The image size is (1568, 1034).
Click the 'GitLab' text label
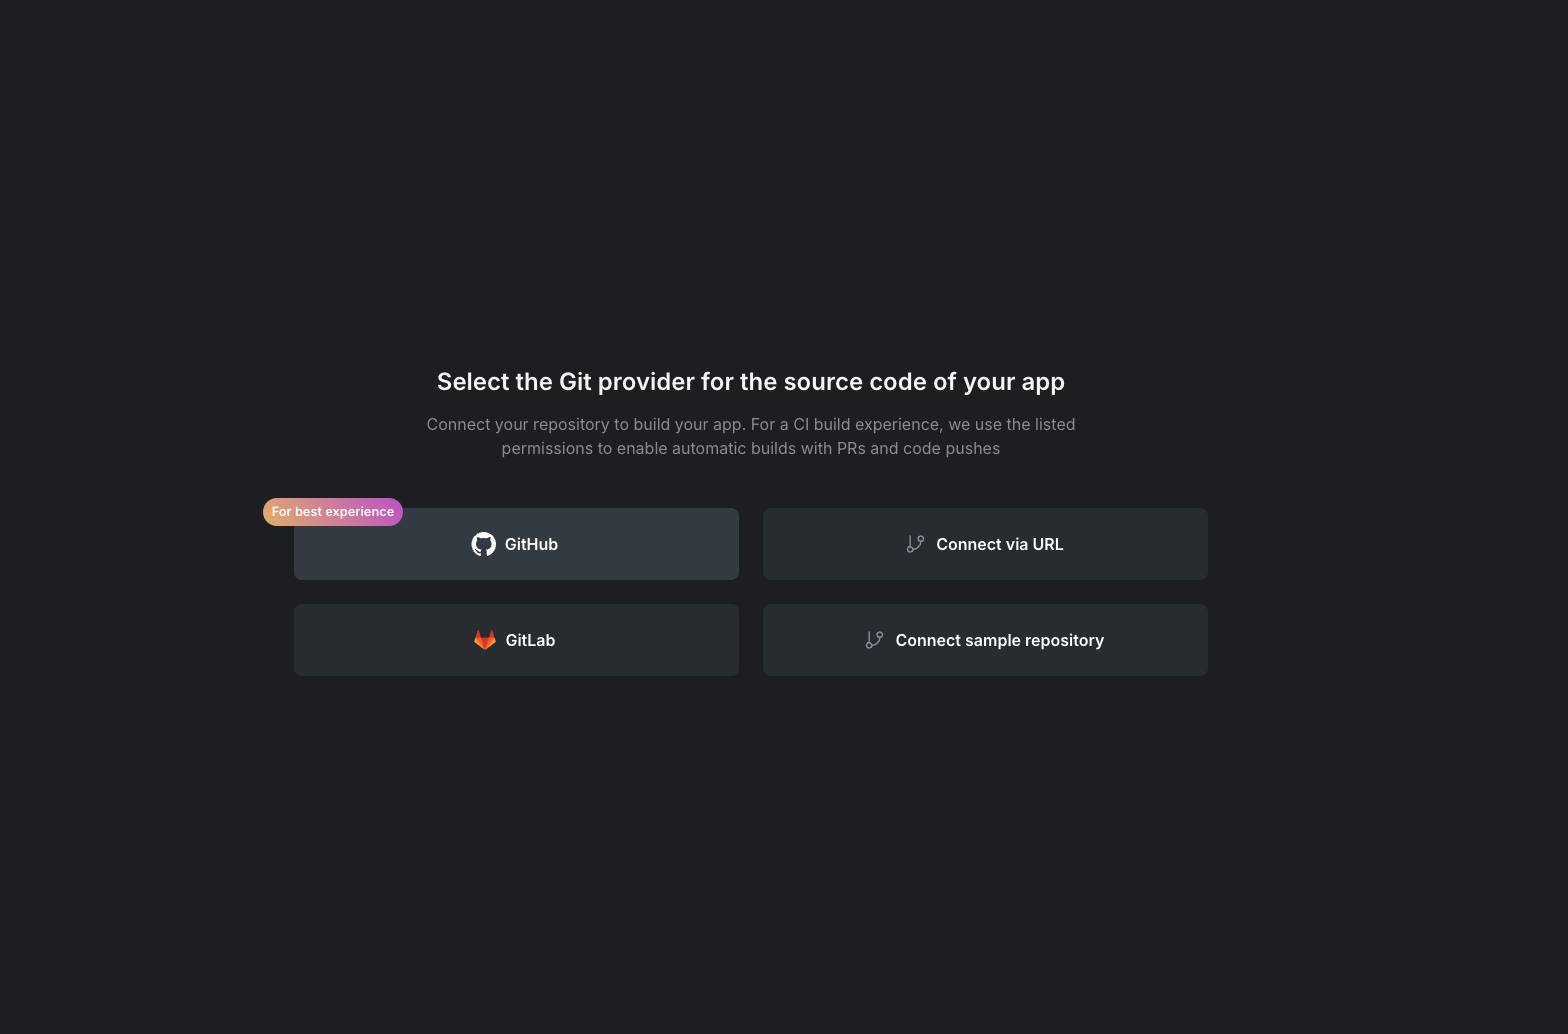[530, 640]
